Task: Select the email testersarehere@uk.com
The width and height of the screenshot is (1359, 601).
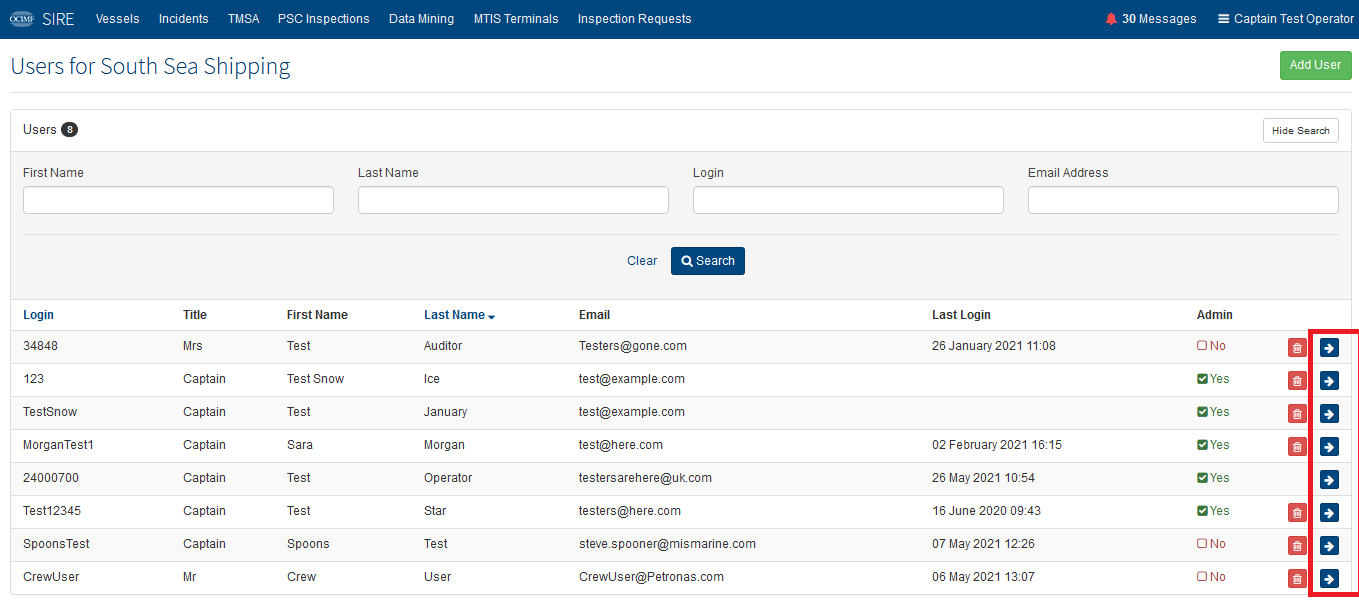Action: pos(645,478)
